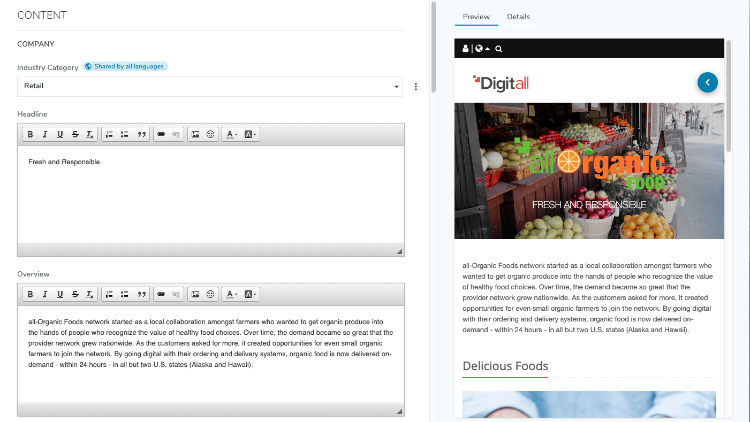Toggle Underline in Headline editor toolbar

[x=60, y=134]
